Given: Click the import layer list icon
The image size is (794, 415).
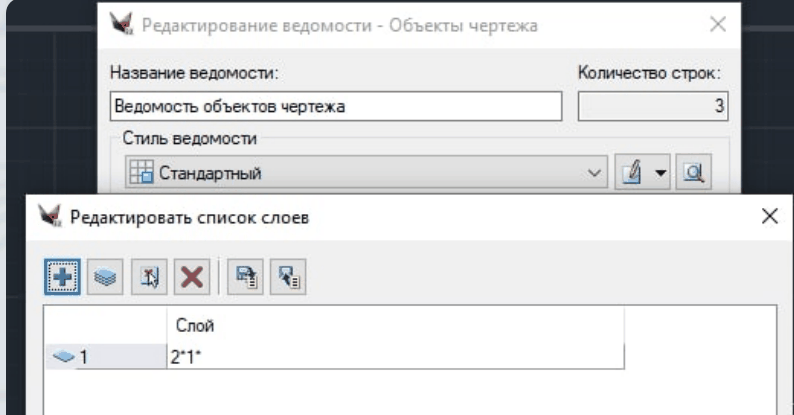Looking at the screenshot, I should pos(286,275).
